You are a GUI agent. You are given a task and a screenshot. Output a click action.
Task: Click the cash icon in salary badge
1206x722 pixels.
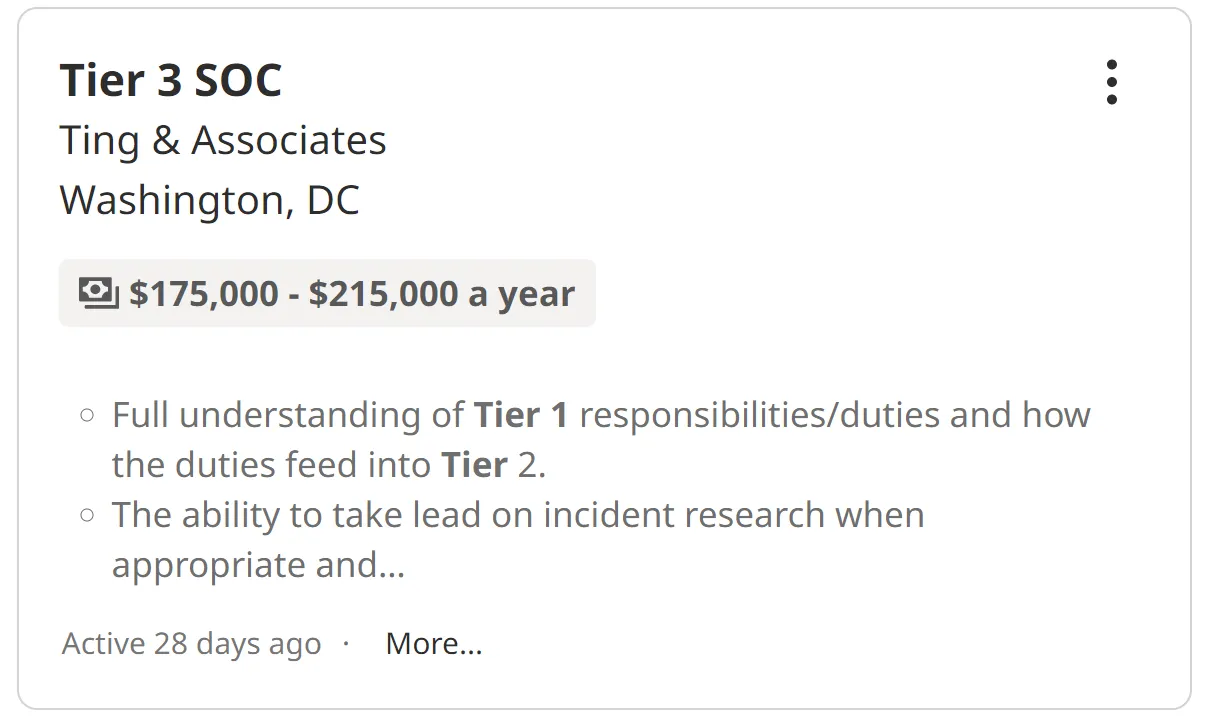tap(99, 293)
